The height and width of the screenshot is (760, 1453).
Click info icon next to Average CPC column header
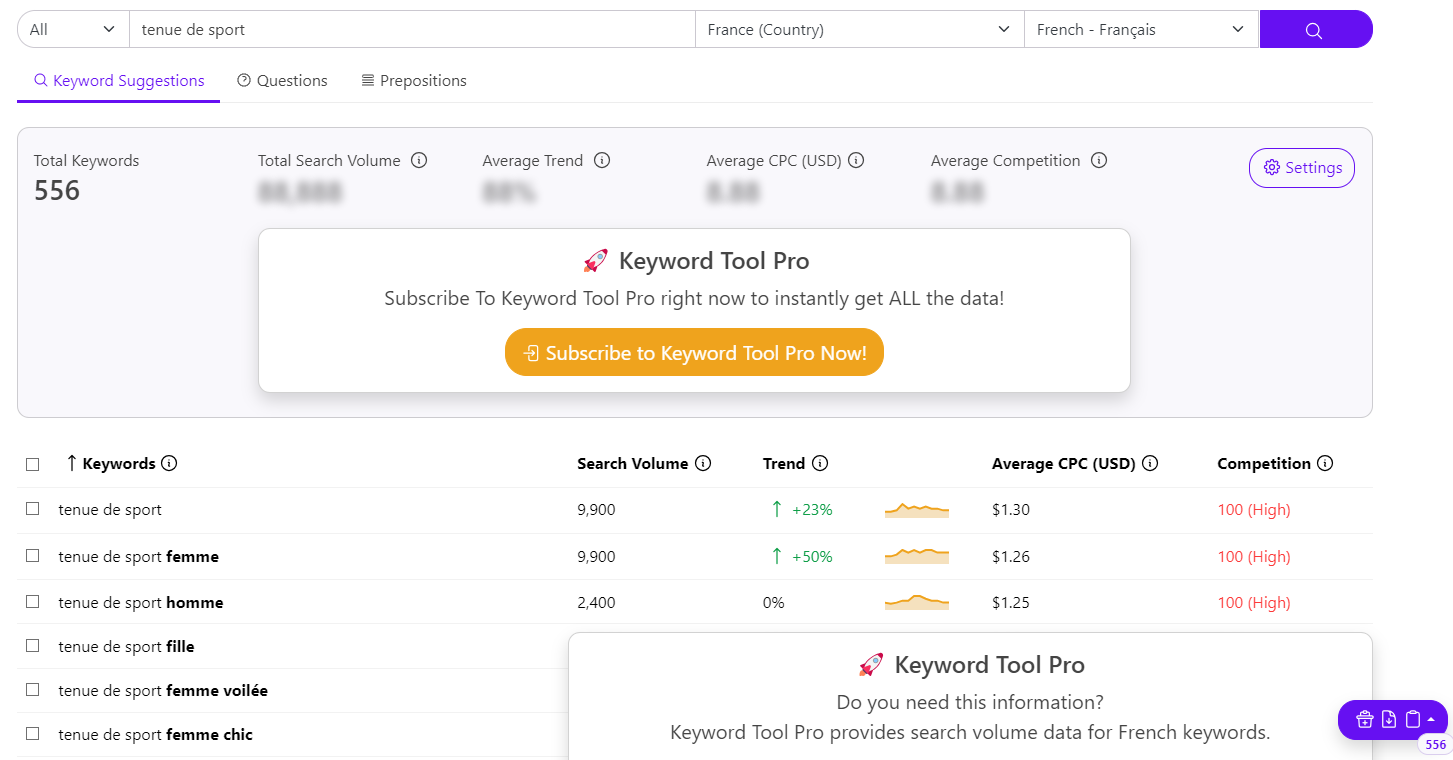point(1150,464)
